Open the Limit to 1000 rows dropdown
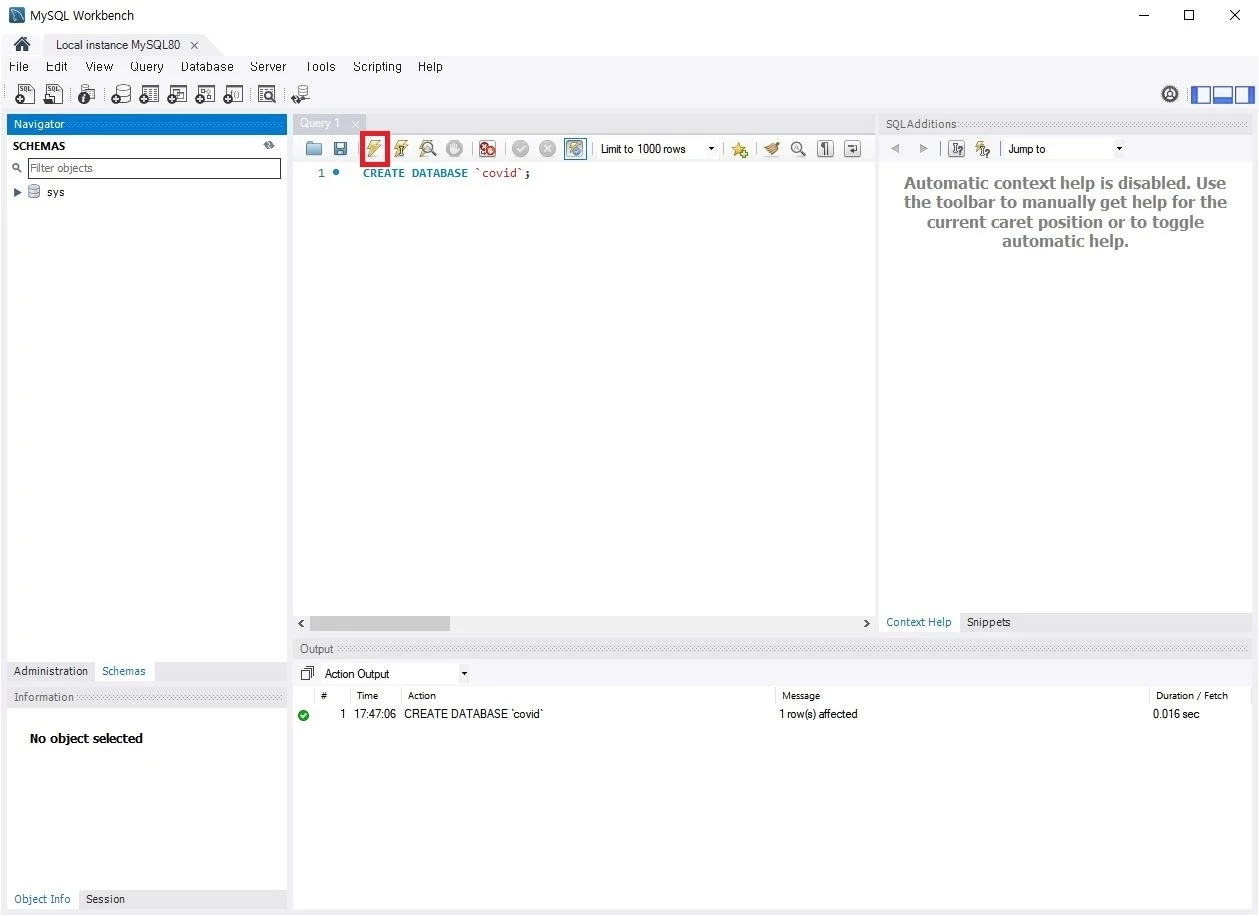 coord(711,149)
